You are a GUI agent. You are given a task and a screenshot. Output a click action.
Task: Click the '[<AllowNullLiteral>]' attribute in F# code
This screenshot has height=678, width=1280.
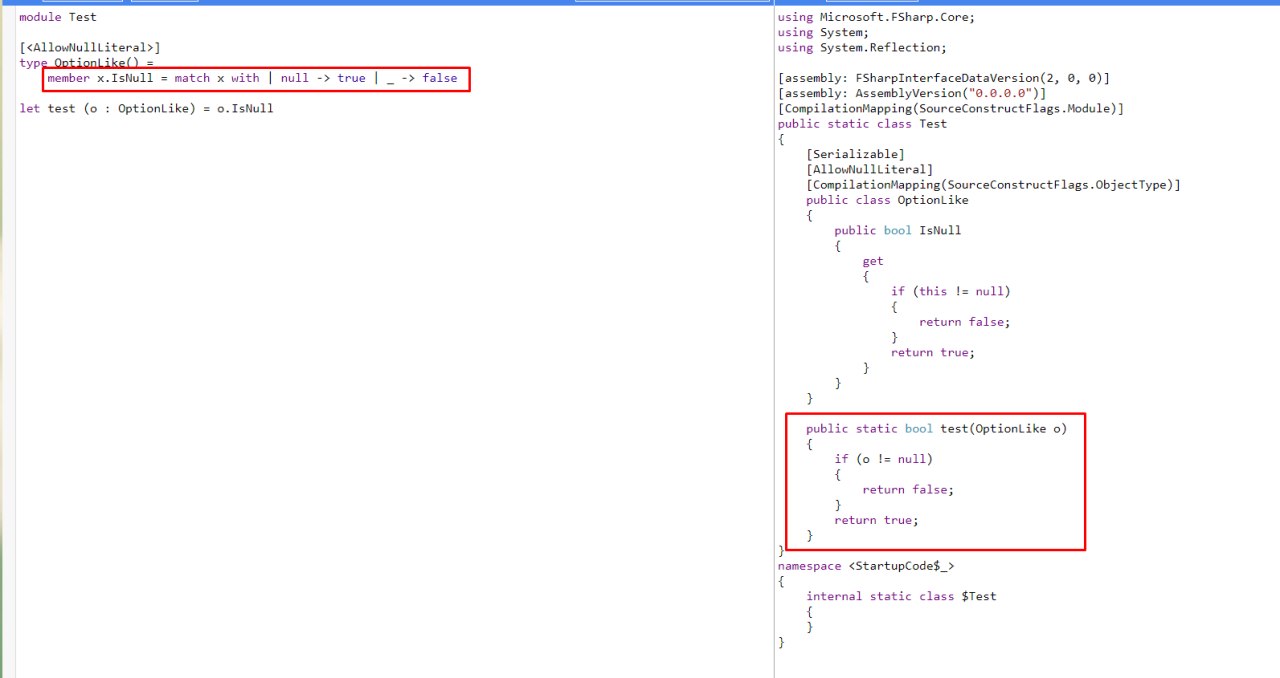(90, 47)
